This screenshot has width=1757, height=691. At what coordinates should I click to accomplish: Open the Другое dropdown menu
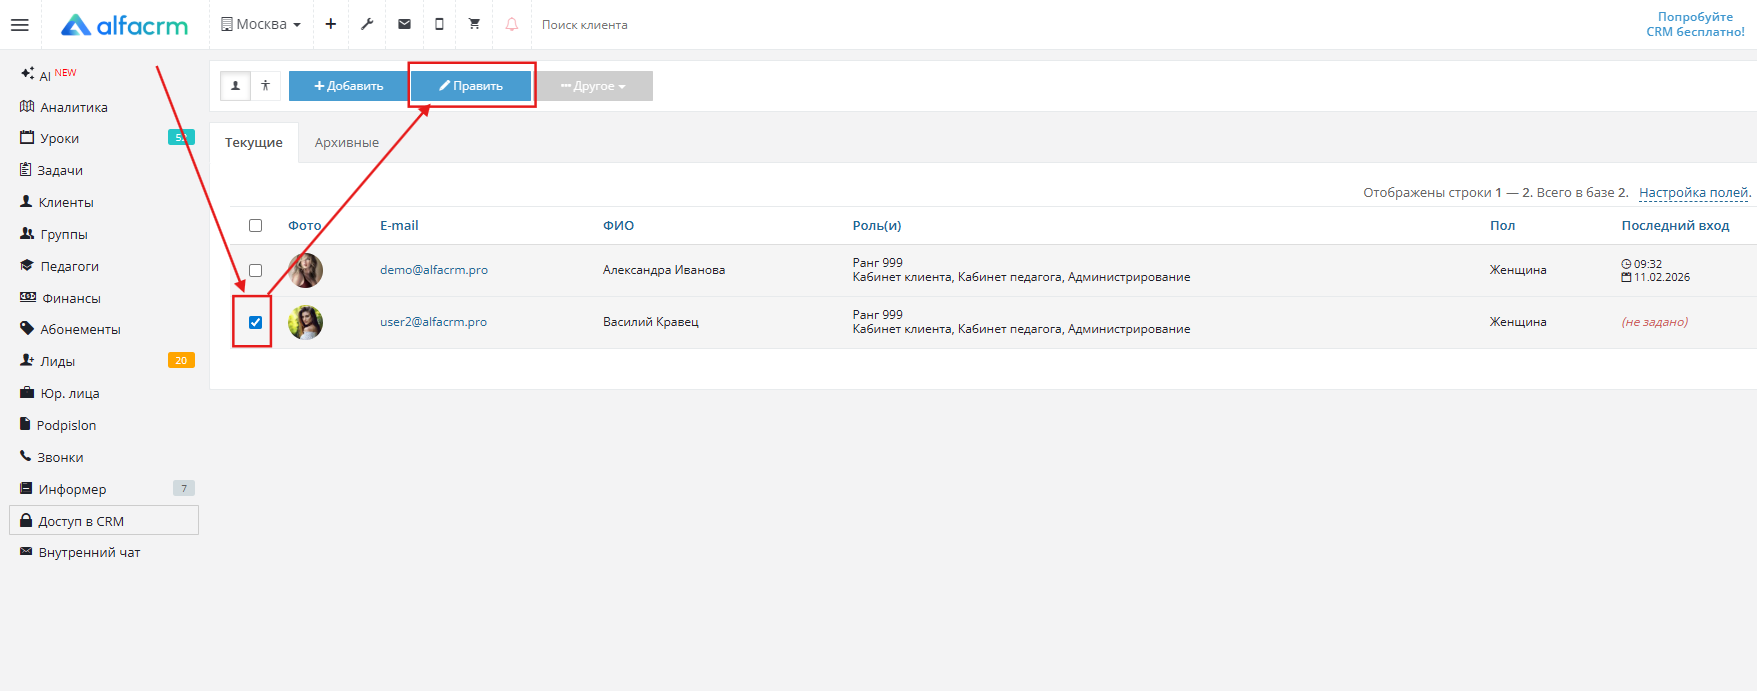(x=593, y=86)
